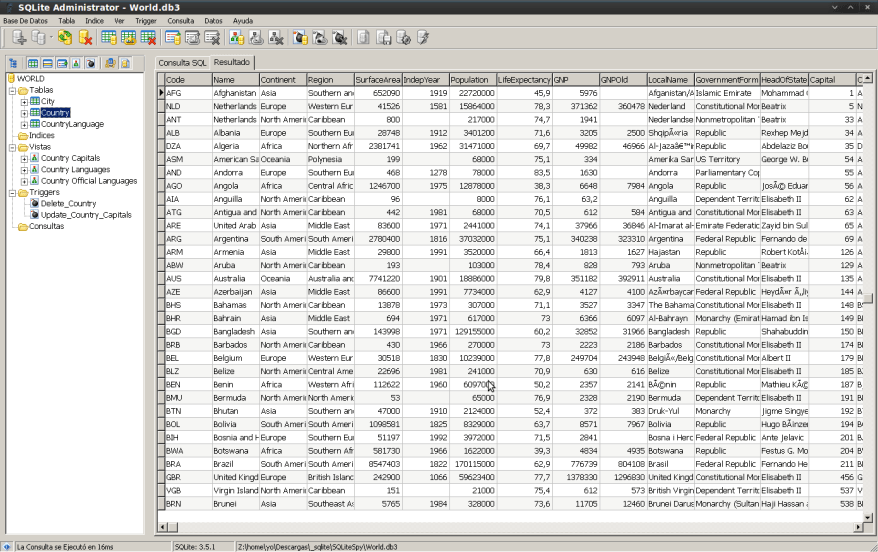Viewport: 878px width, 552px height.
Task: Select the Delete_Country trigger in the tree
Action: [68, 204]
